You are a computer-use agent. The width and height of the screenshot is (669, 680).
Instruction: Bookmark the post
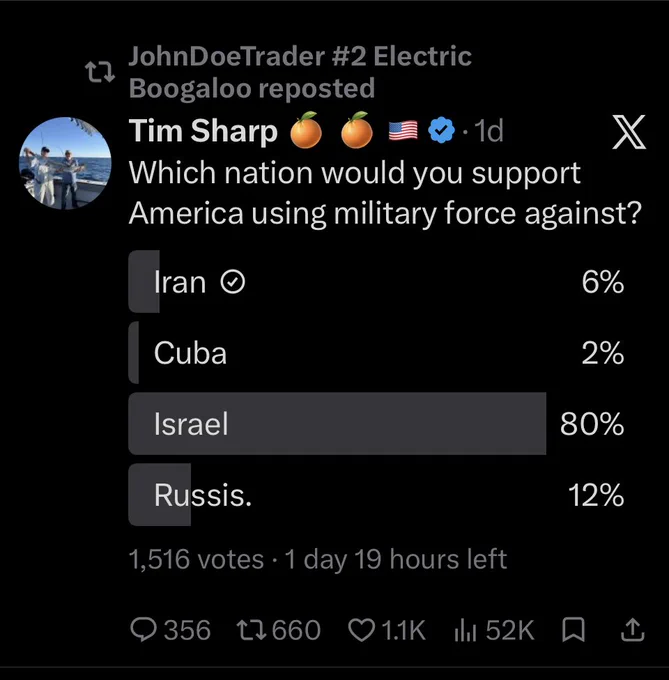click(x=573, y=630)
